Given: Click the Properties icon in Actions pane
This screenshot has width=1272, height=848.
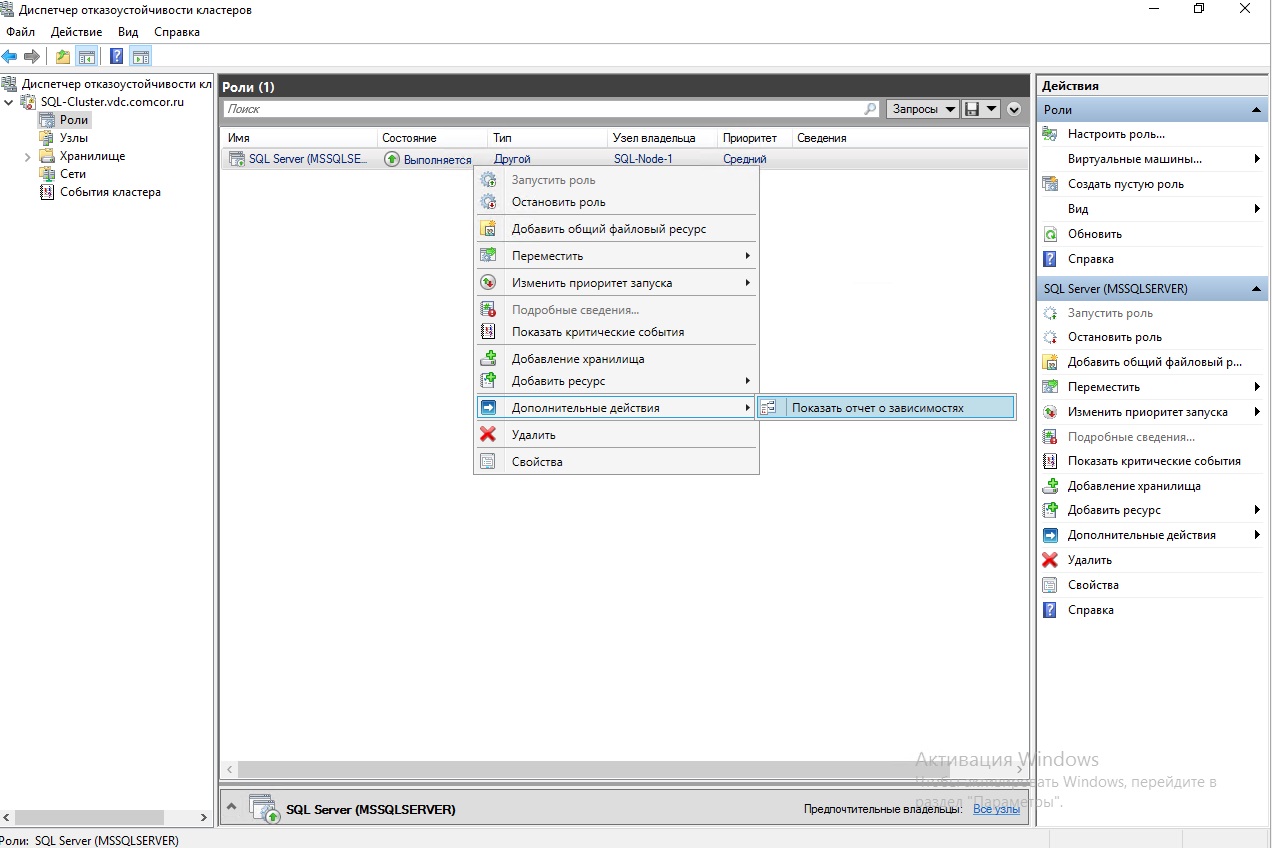Looking at the screenshot, I should 1050,585.
